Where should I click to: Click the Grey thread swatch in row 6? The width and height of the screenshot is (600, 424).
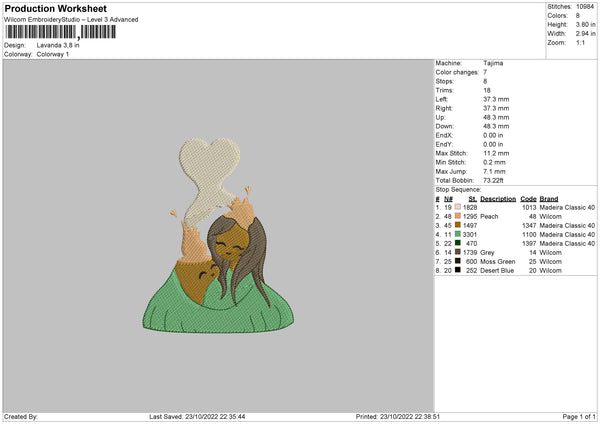458,252
